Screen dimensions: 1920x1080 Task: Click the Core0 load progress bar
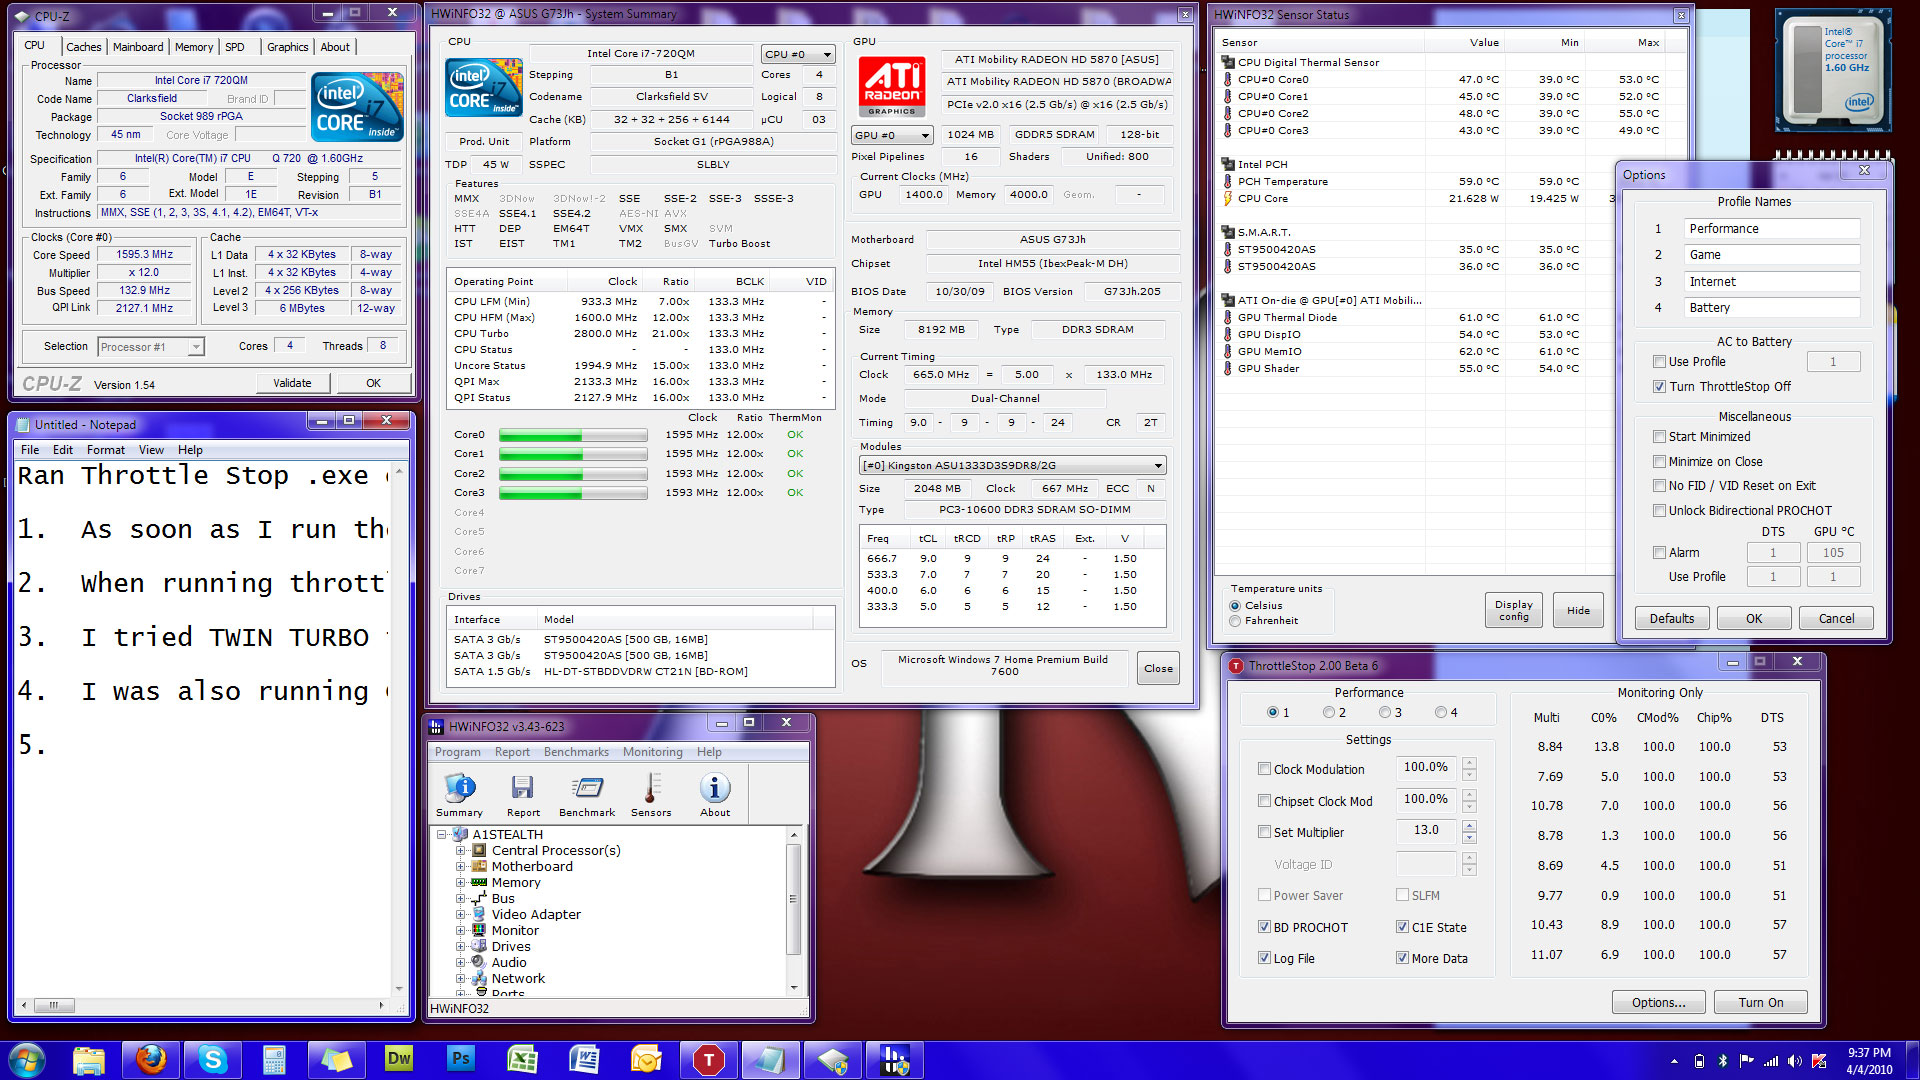click(x=573, y=435)
